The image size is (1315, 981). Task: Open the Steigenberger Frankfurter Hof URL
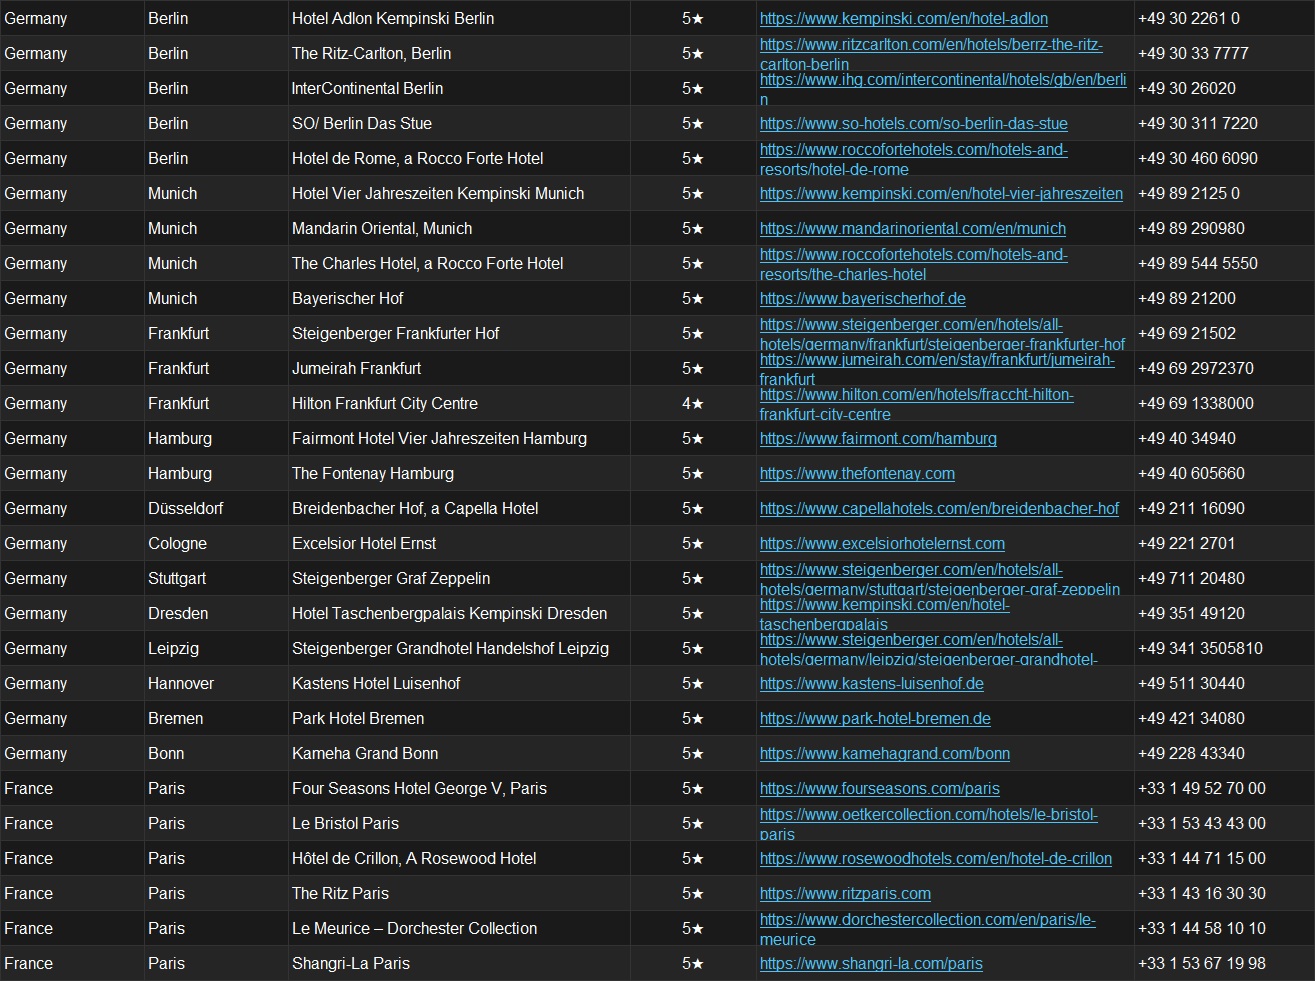tap(942, 334)
